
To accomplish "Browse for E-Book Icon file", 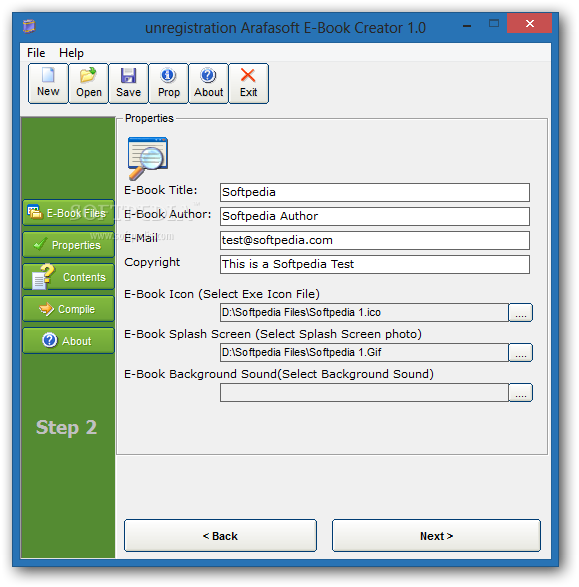I will [x=521, y=312].
